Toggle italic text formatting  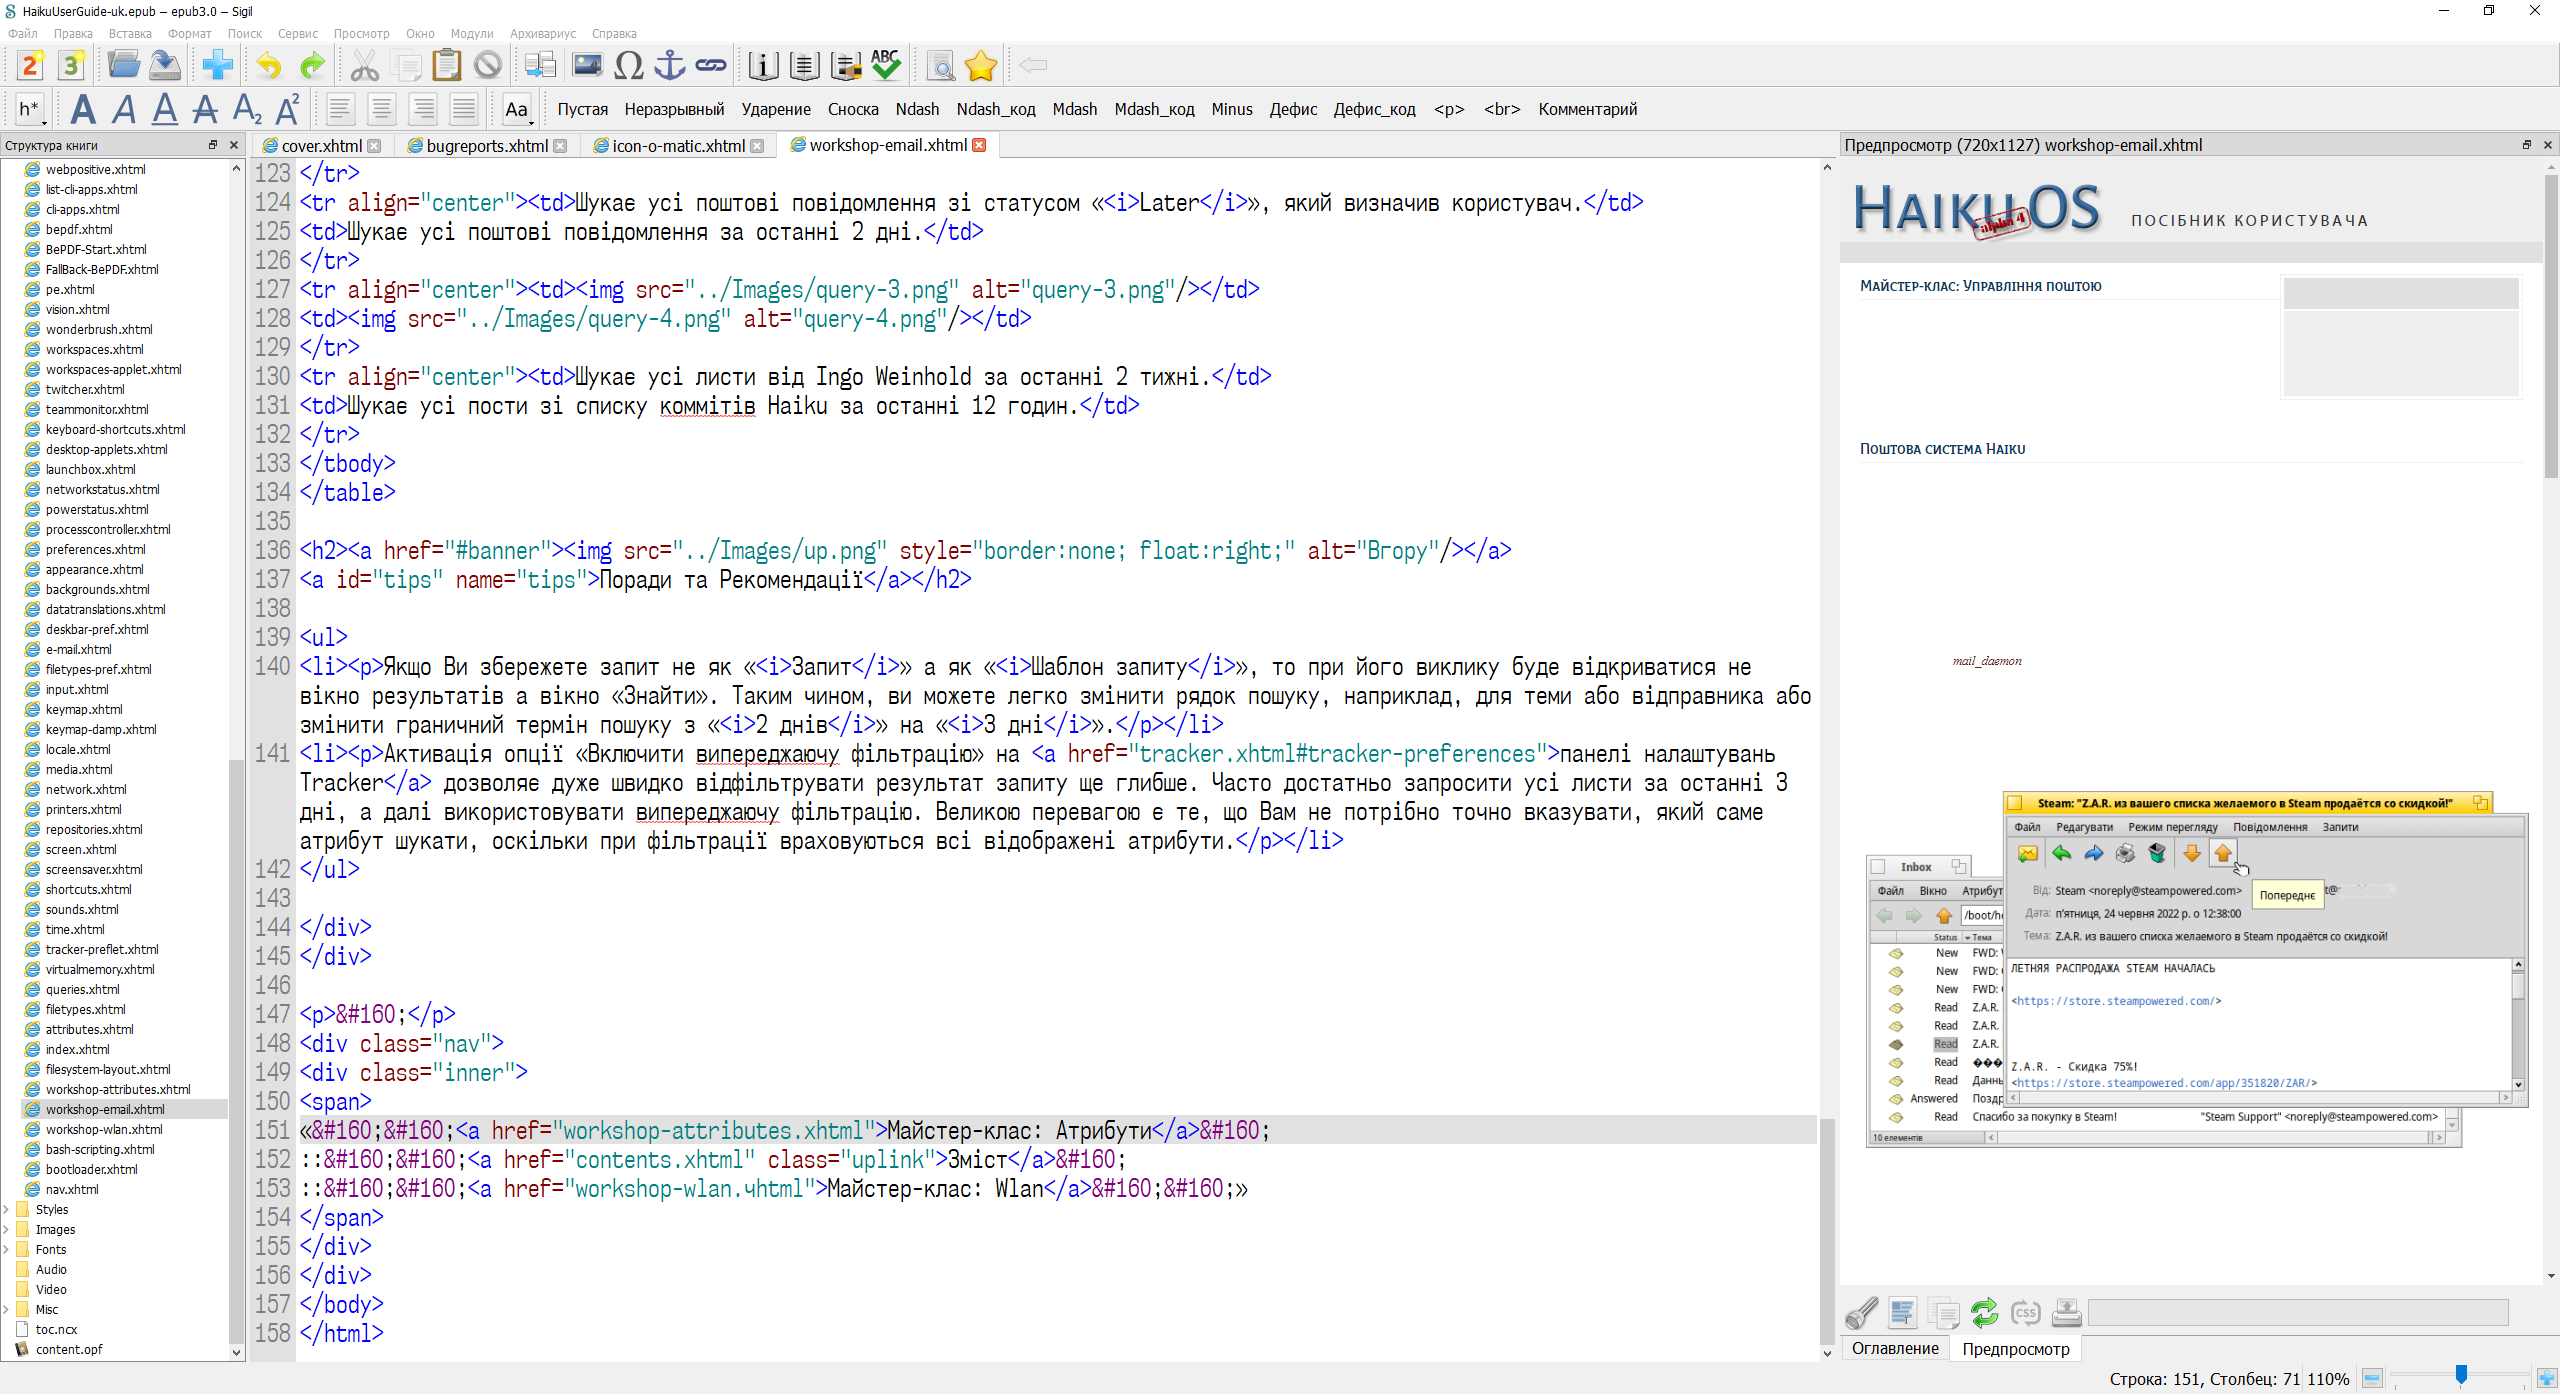point(124,109)
